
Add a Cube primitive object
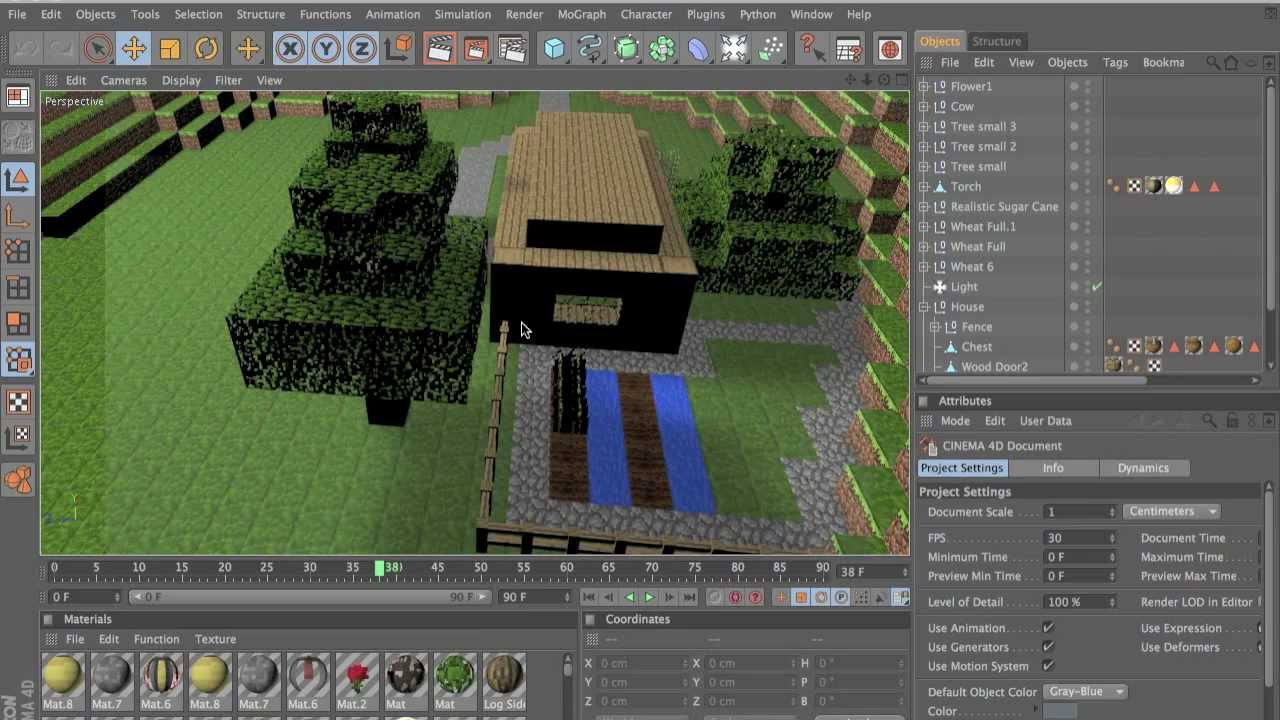(x=554, y=48)
